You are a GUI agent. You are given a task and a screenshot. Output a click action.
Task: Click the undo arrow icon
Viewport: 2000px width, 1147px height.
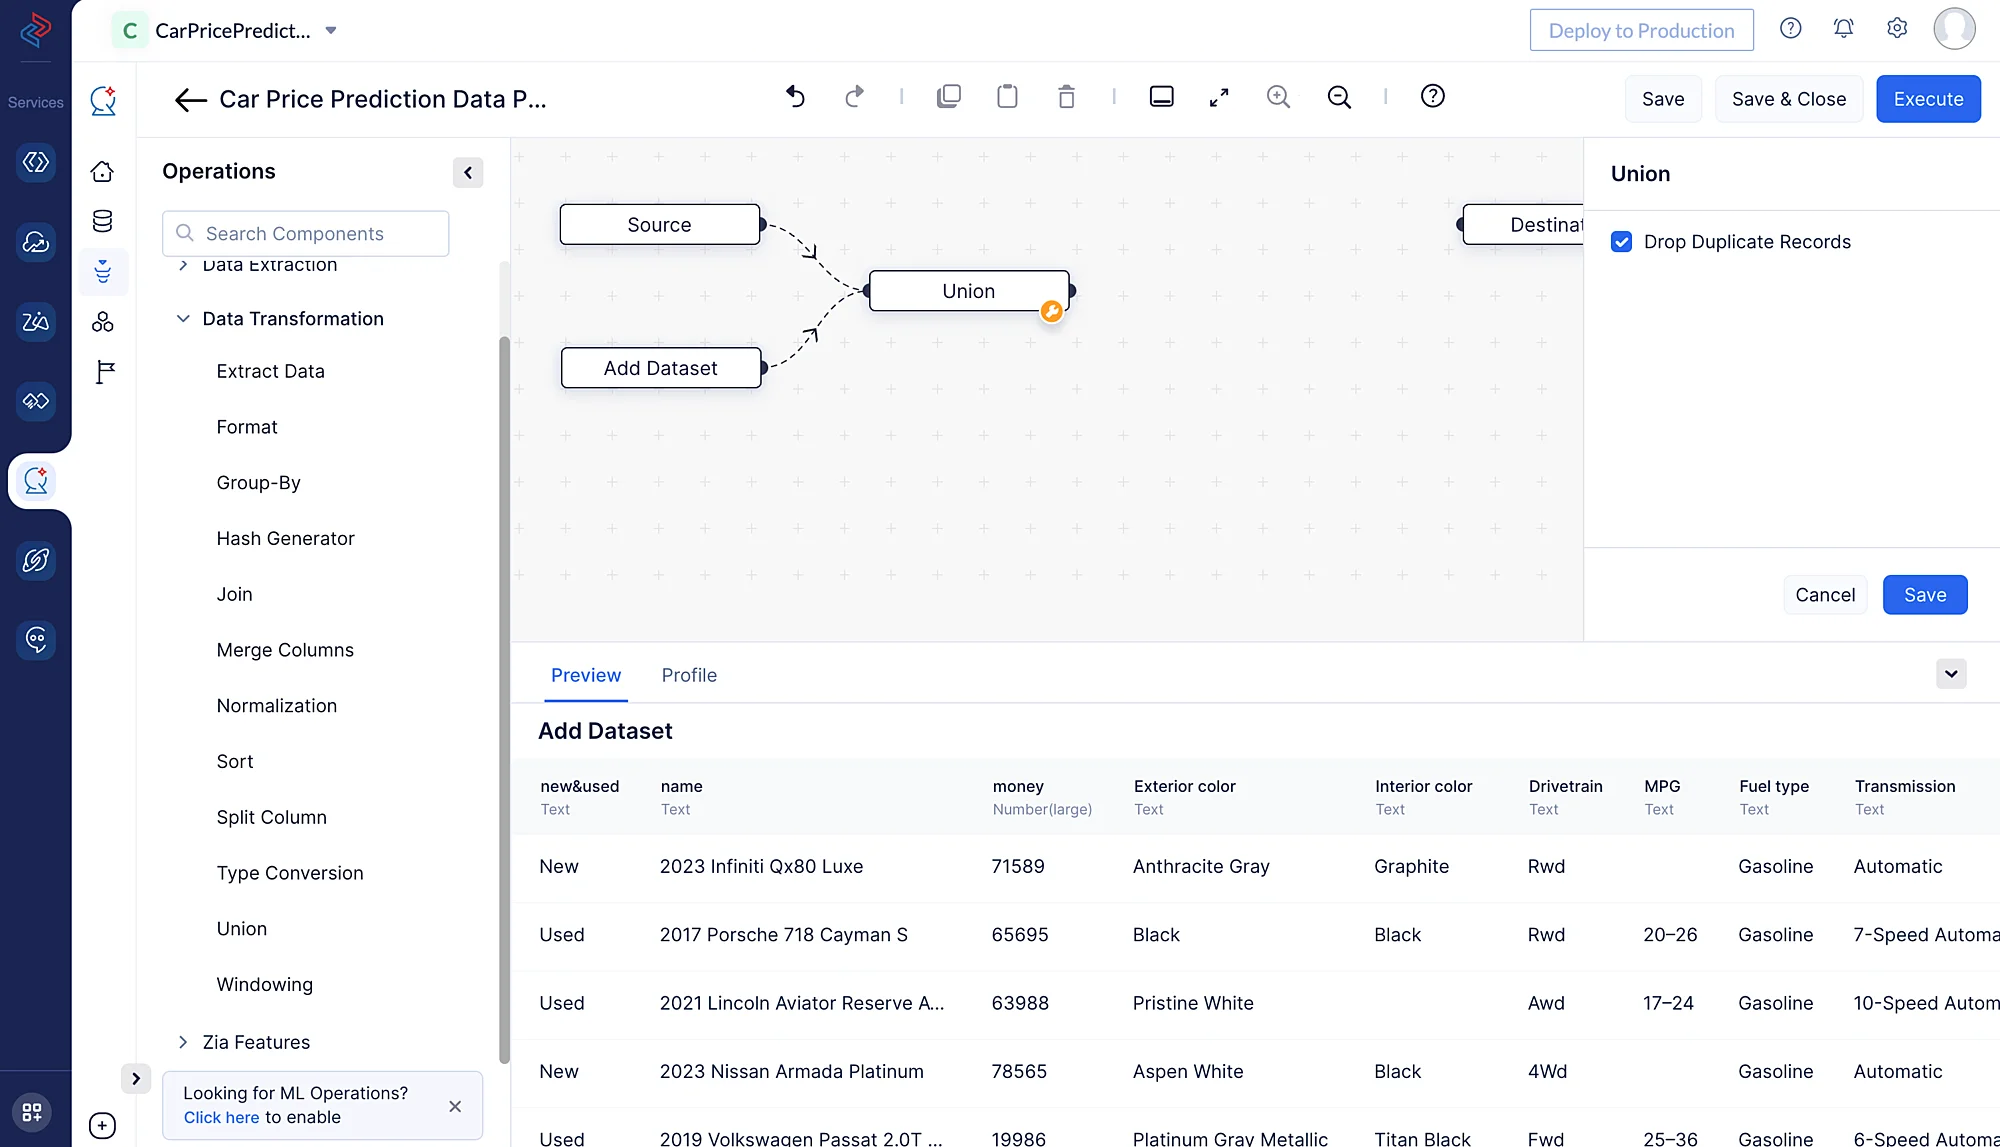coord(795,97)
